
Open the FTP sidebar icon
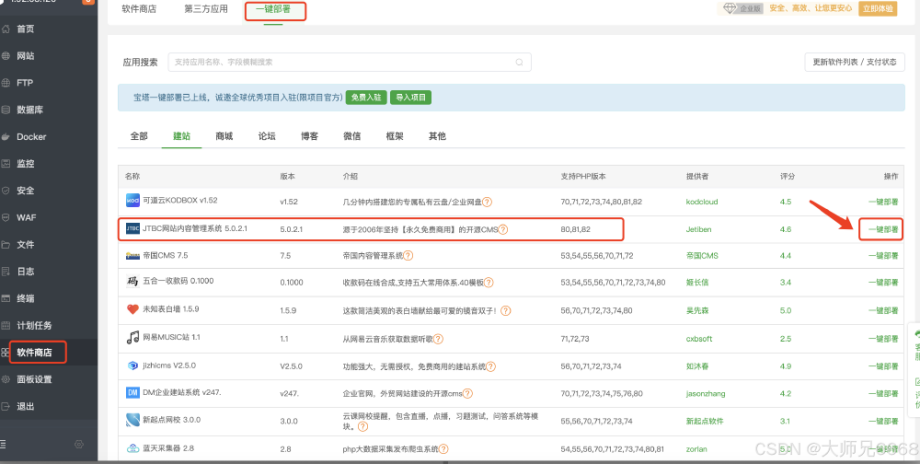(5, 83)
